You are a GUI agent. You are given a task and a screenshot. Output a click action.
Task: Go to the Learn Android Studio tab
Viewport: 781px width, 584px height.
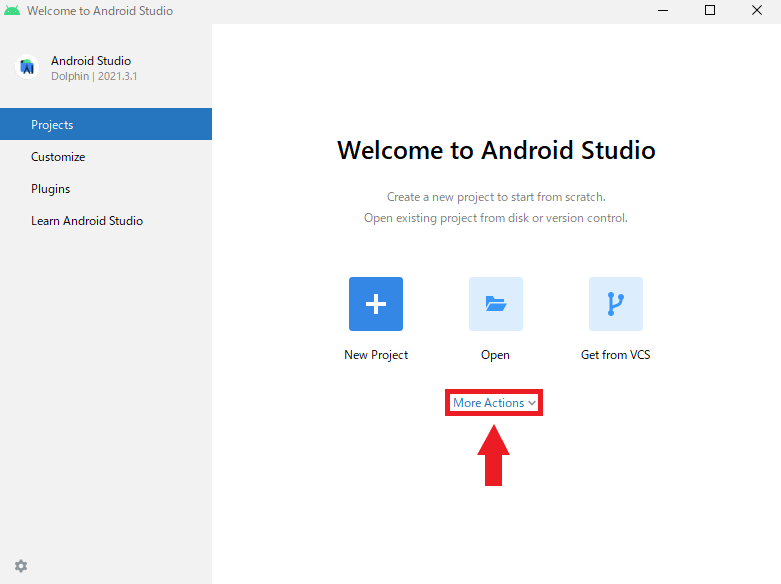coord(106,221)
